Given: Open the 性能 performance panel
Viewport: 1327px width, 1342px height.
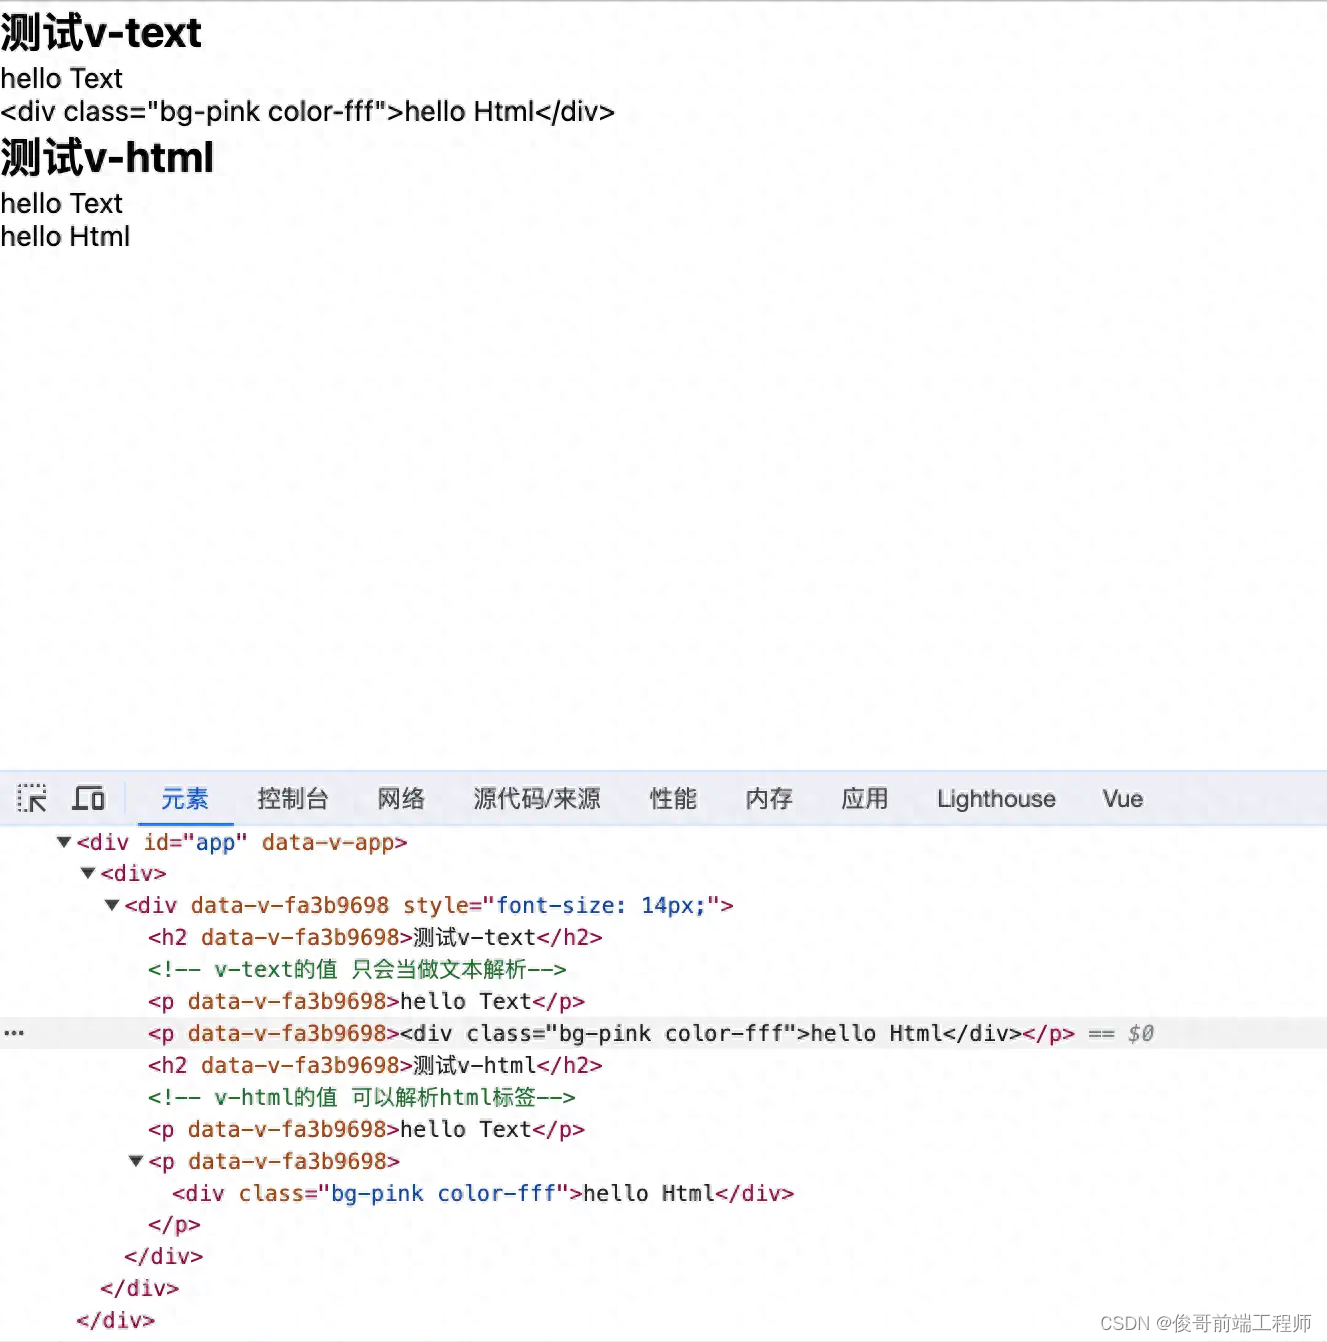Looking at the screenshot, I should pos(673,798).
